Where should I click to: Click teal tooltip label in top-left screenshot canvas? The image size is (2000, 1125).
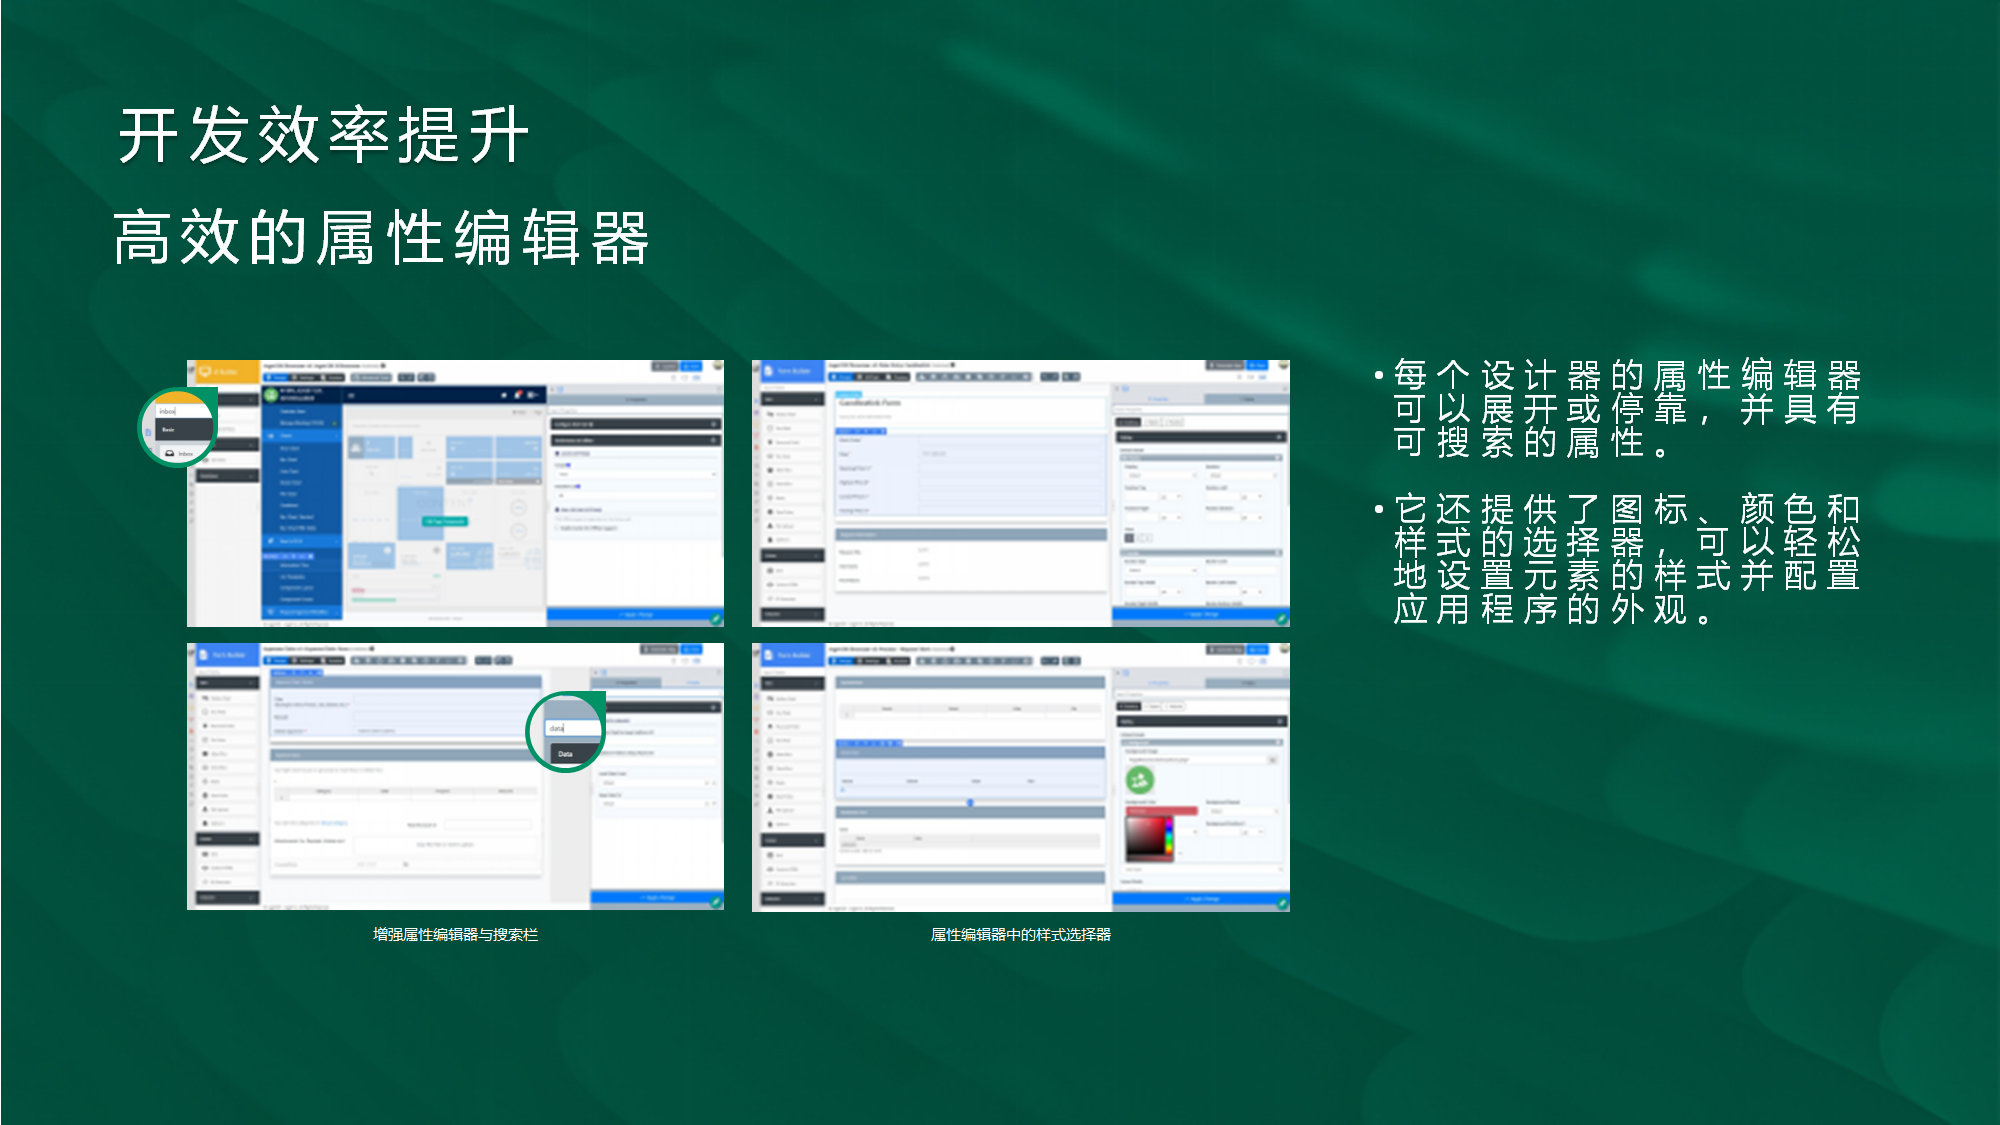[x=444, y=521]
